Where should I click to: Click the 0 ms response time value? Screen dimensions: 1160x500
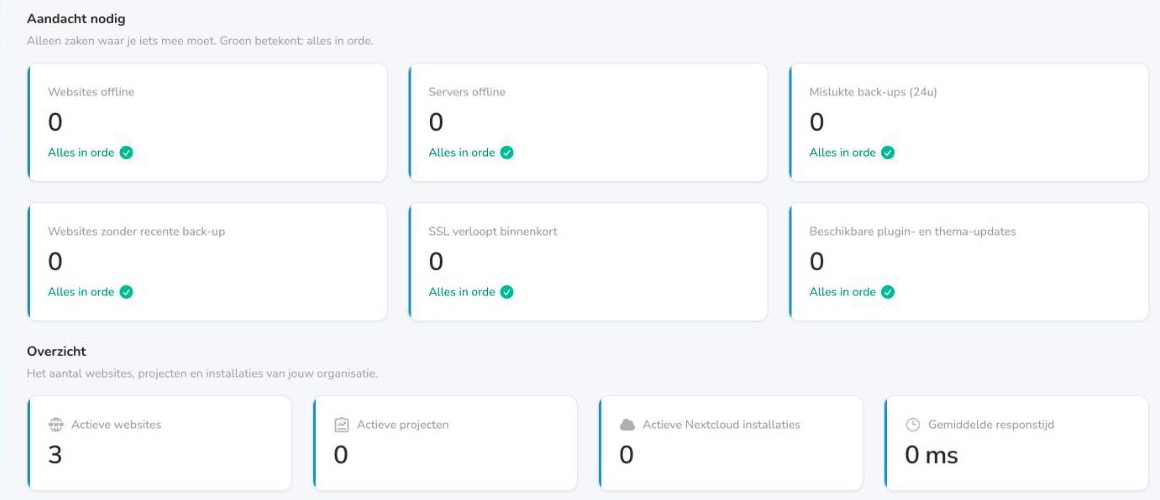click(931, 455)
